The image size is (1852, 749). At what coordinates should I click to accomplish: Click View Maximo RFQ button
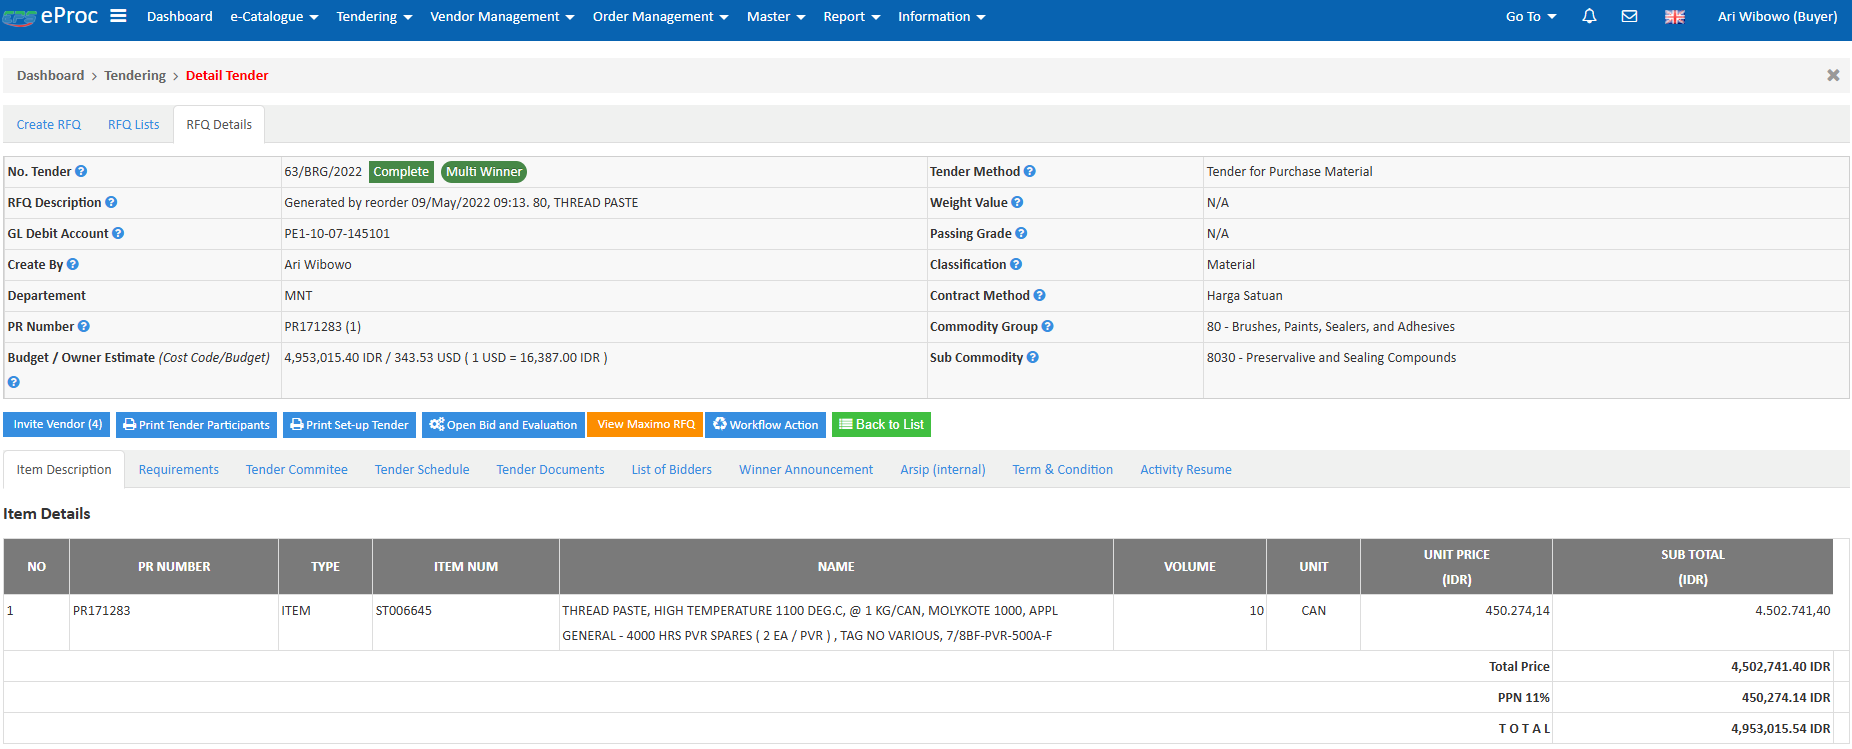coord(646,425)
